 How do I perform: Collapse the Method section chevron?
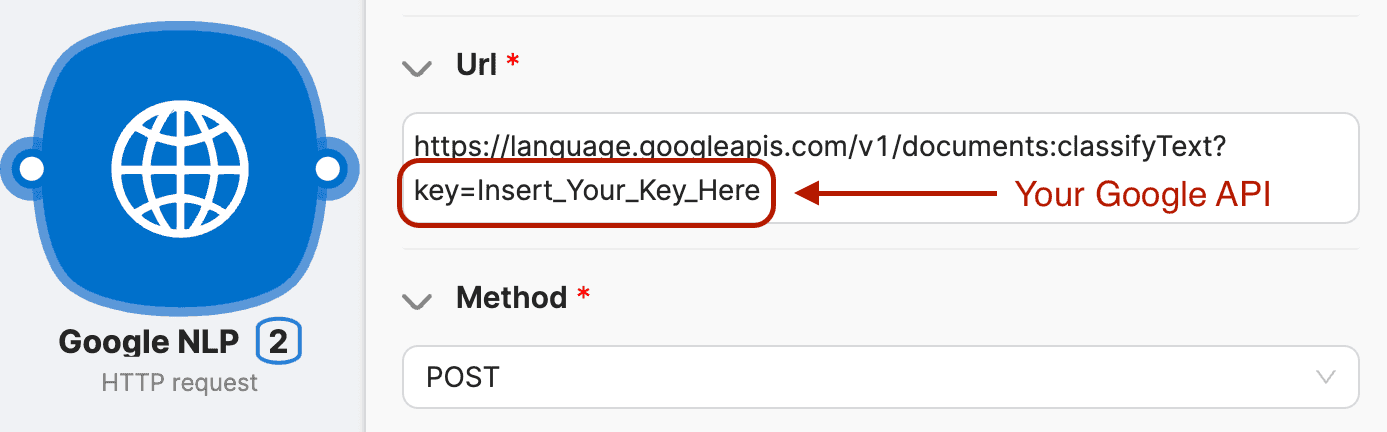[x=416, y=299]
